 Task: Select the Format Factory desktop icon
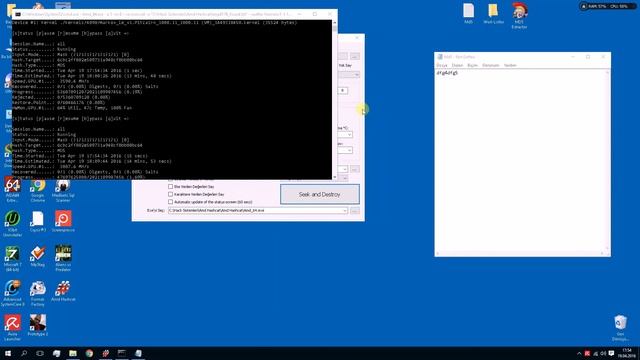tap(38, 293)
